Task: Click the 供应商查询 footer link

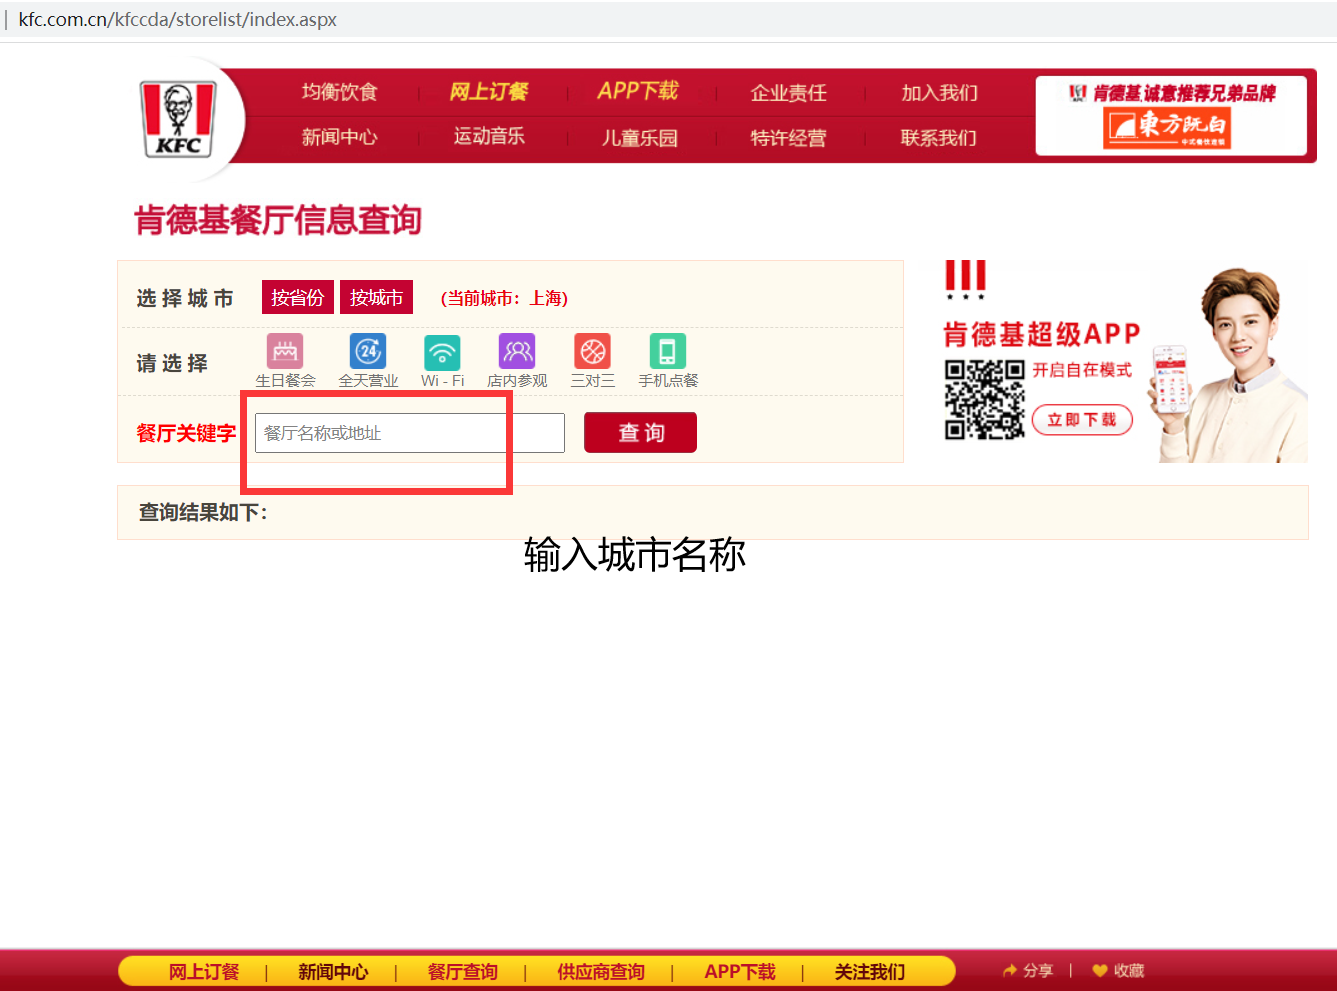Action: tap(599, 971)
